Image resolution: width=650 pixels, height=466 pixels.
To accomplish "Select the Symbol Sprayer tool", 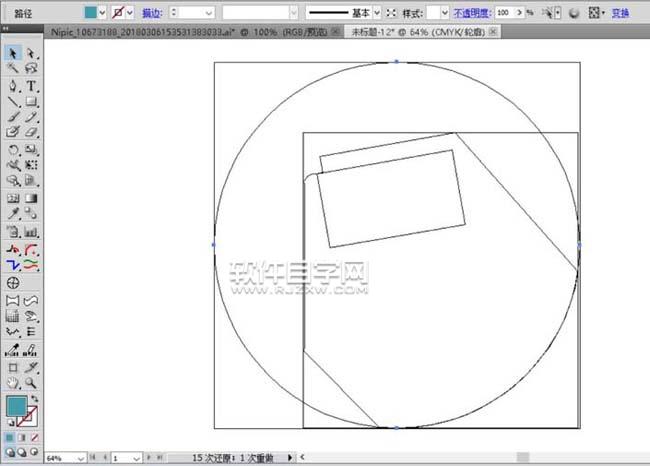I will (13, 231).
